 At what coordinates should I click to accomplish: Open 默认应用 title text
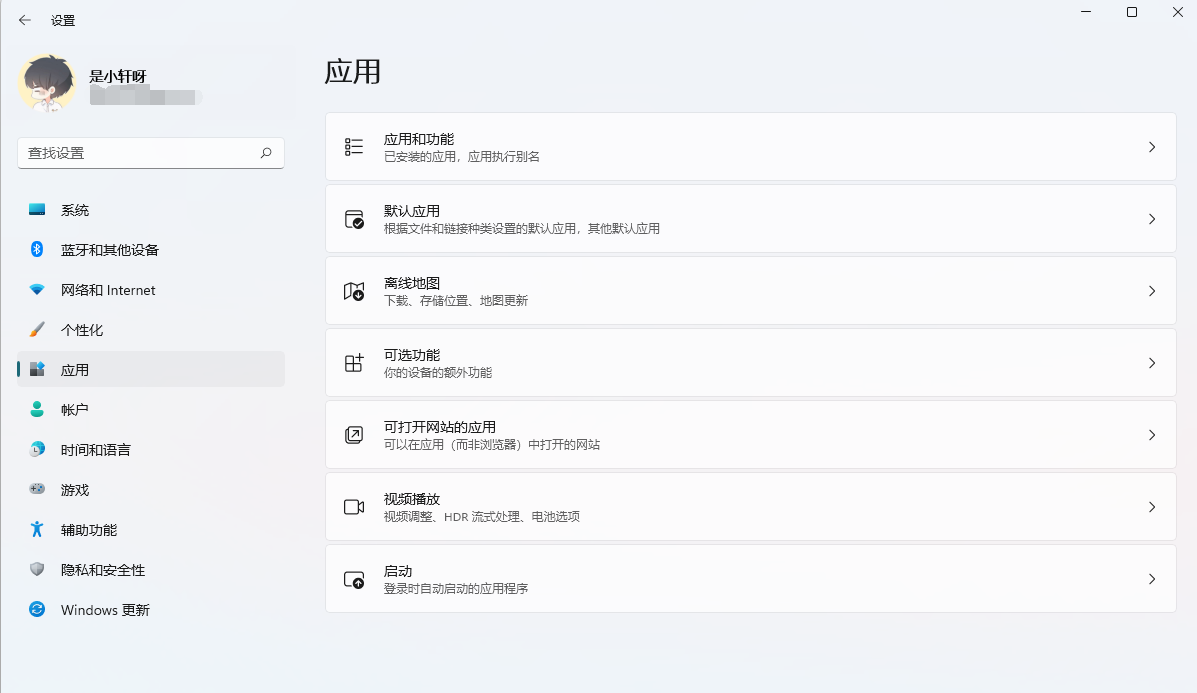pyautogui.click(x=411, y=211)
